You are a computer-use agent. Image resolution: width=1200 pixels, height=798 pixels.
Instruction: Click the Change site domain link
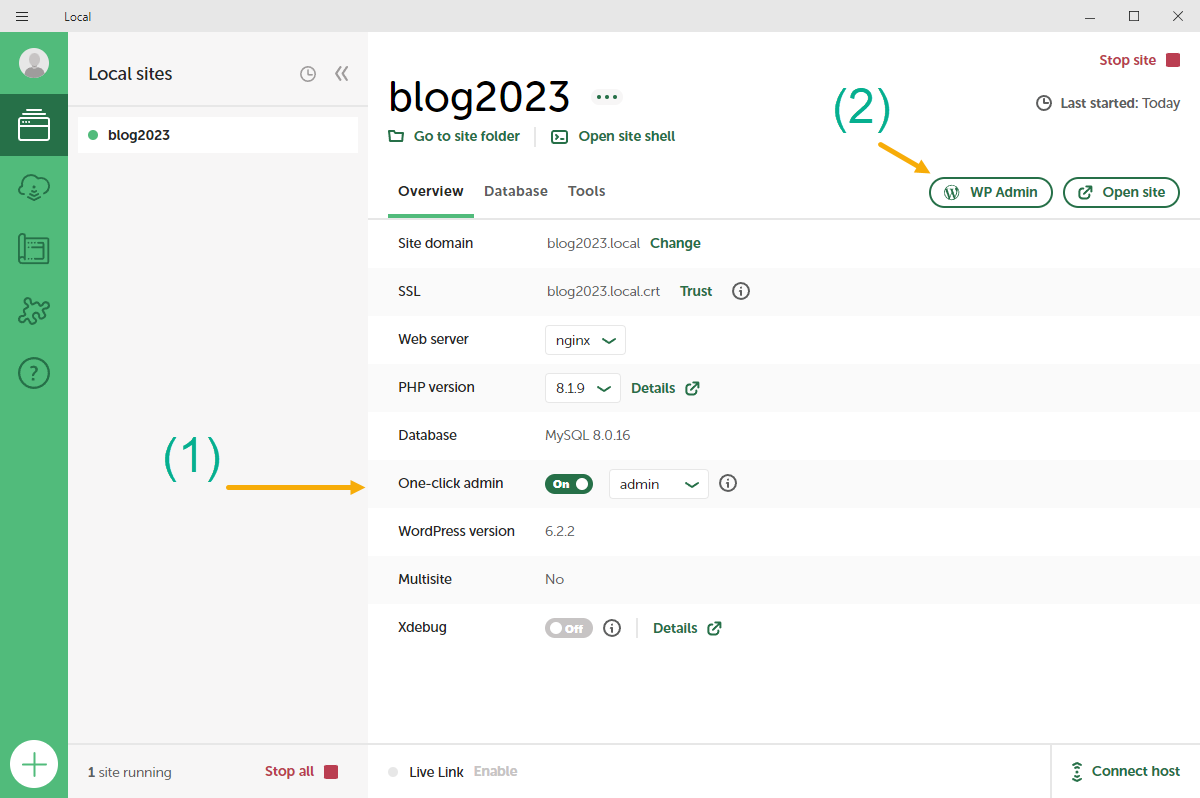(675, 243)
